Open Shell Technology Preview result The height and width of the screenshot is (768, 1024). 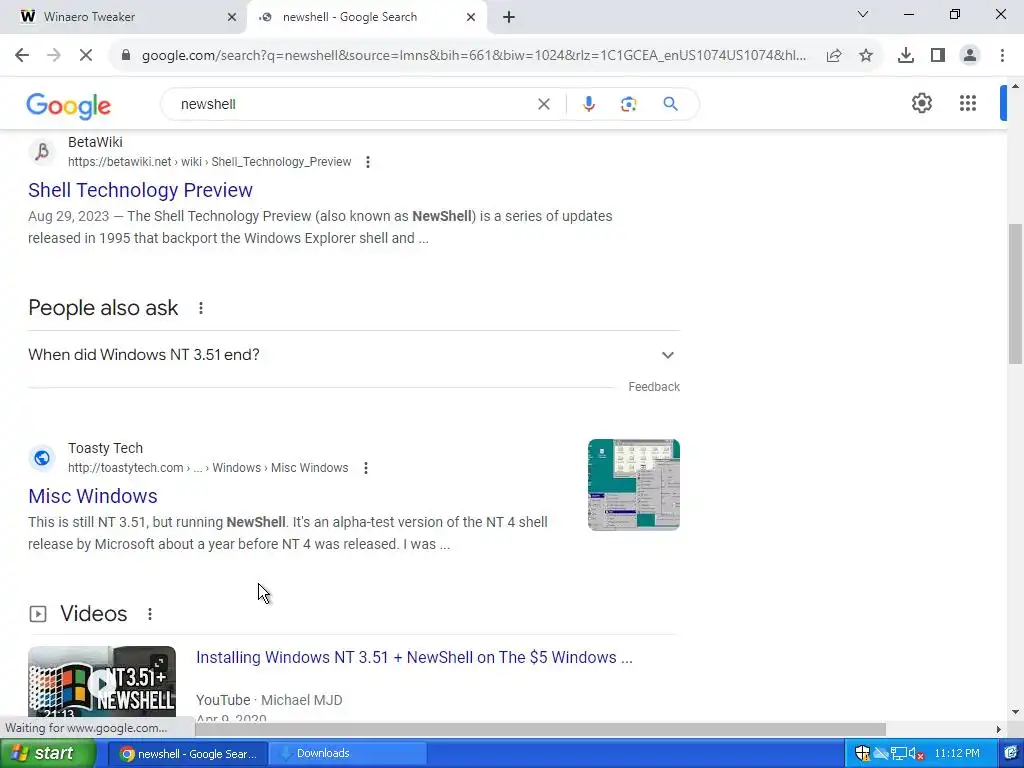pyautogui.click(x=140, y=190)
